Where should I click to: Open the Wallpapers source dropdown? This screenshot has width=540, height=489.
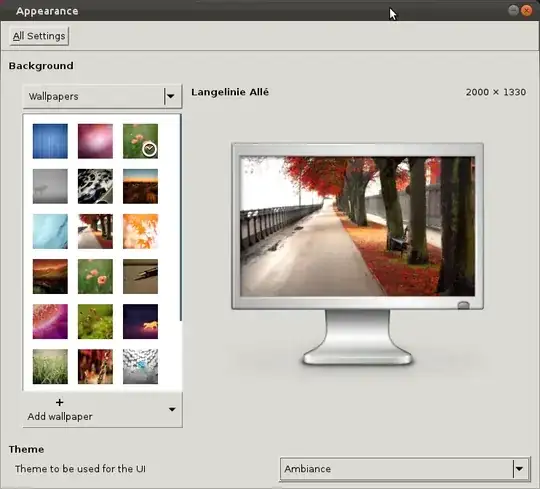click(102, 96)
